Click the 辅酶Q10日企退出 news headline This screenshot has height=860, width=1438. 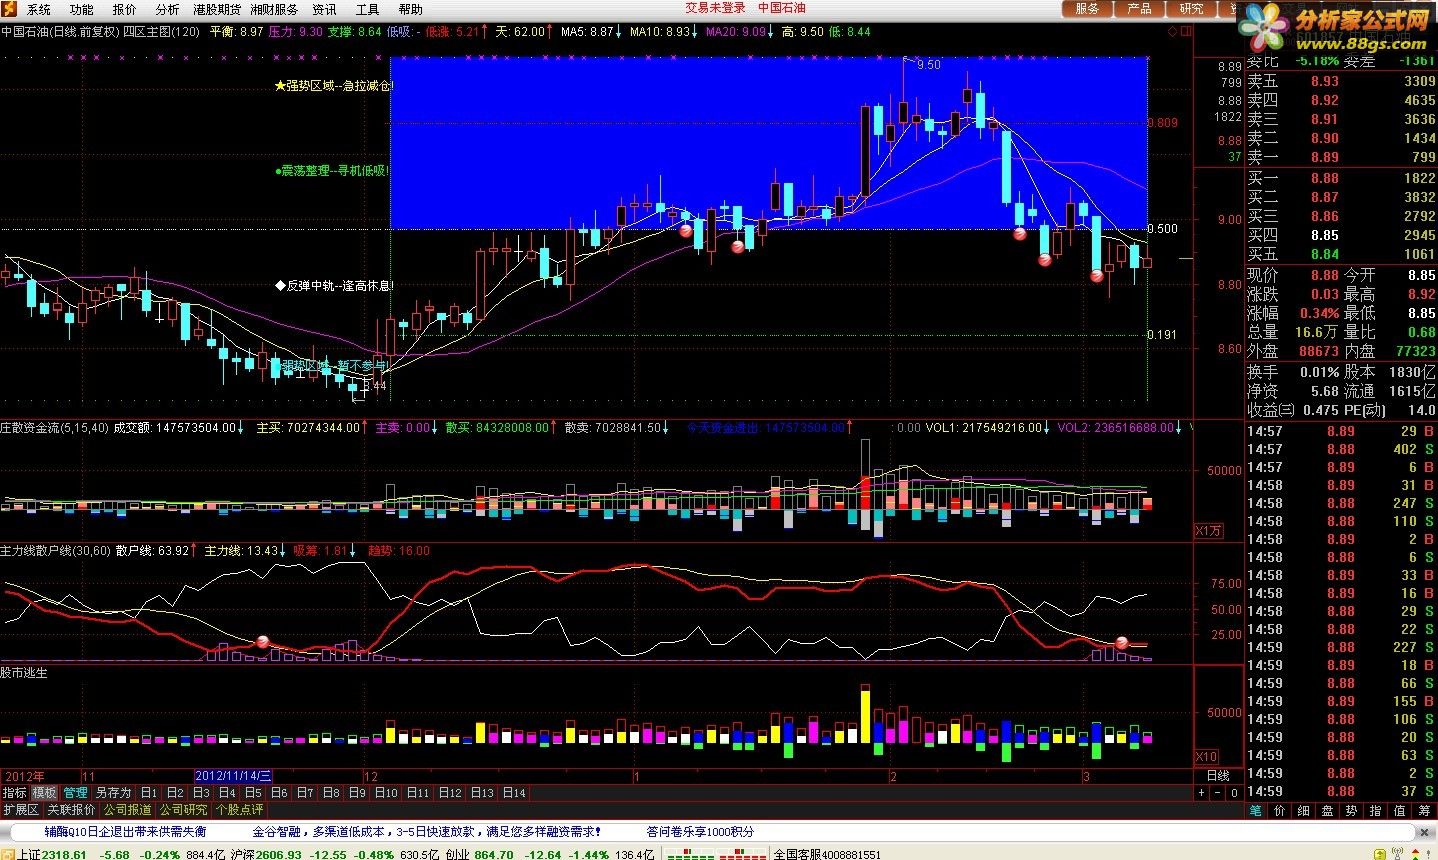[x=125, y=831]
